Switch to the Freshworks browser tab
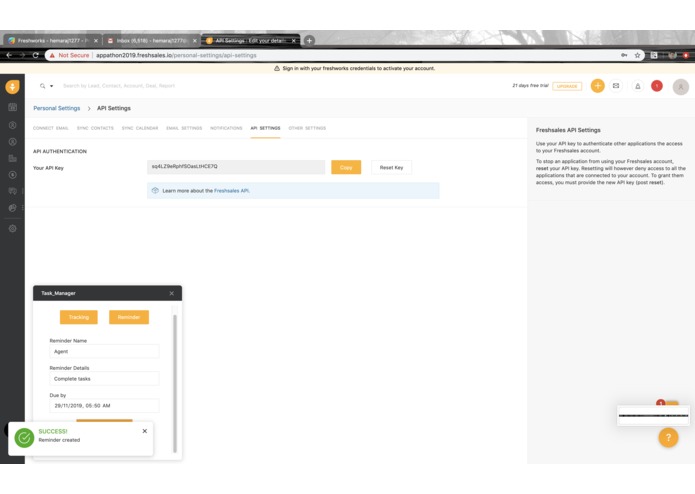The image size is (695, 494). (x=53, y=40)
